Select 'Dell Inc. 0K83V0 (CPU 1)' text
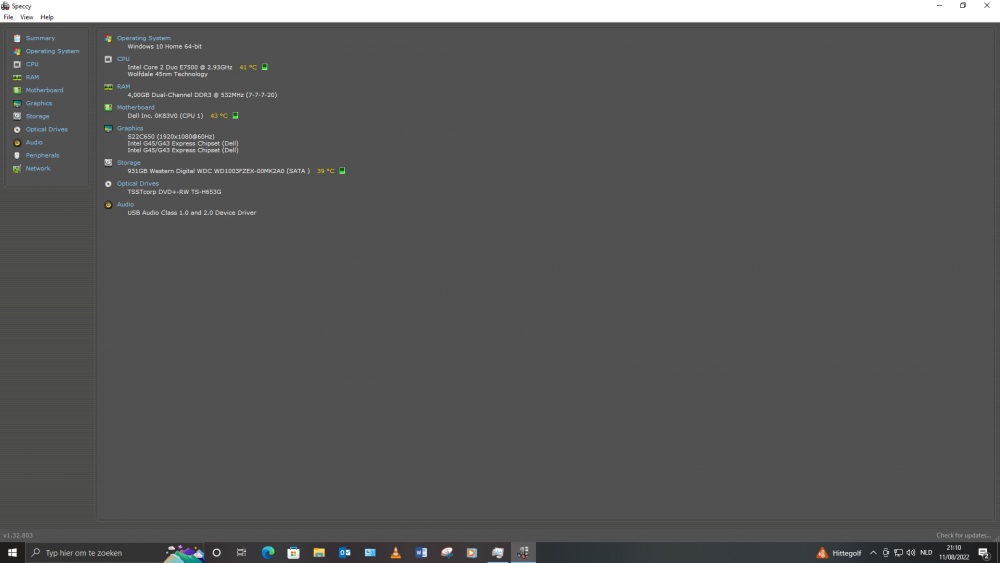The width and height of the screenshot is (1000, 563). point(165,116)
